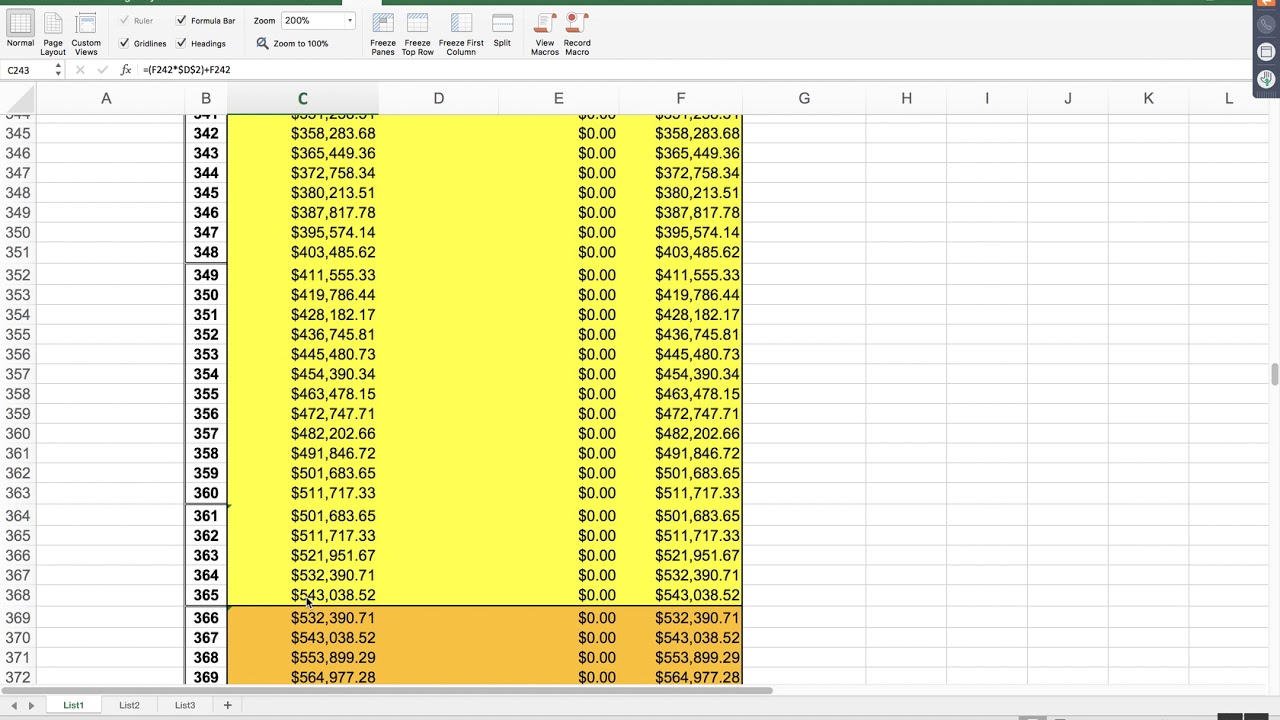Screen dimensions: 1280x720
Task: Switch to Page Layout view
Action: click(x=53, y=32)
